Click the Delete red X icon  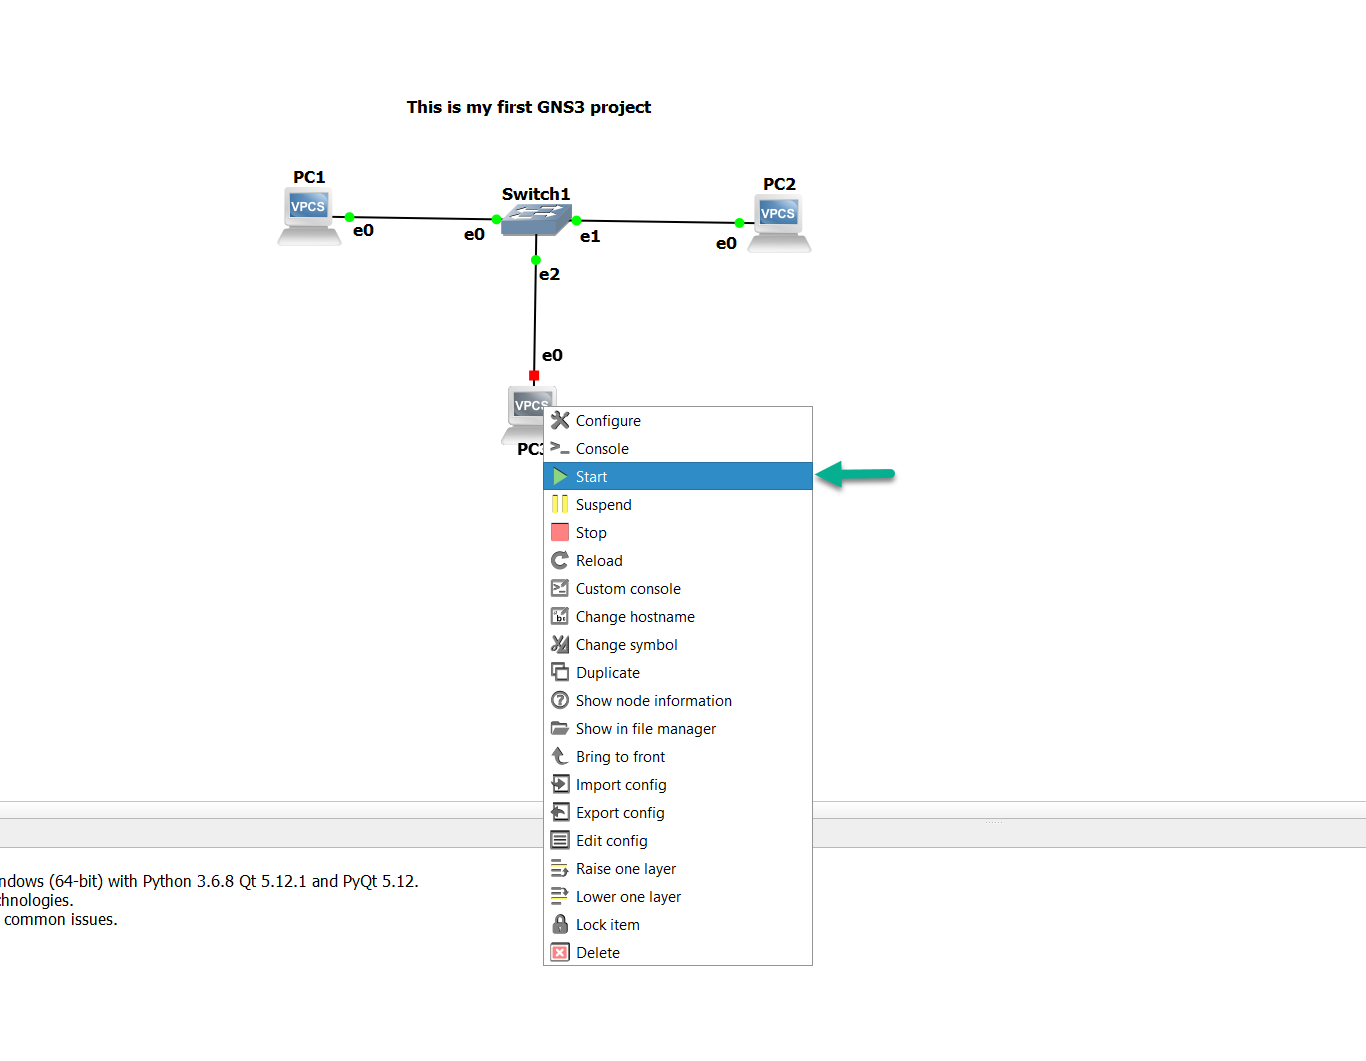coord(560,952)
